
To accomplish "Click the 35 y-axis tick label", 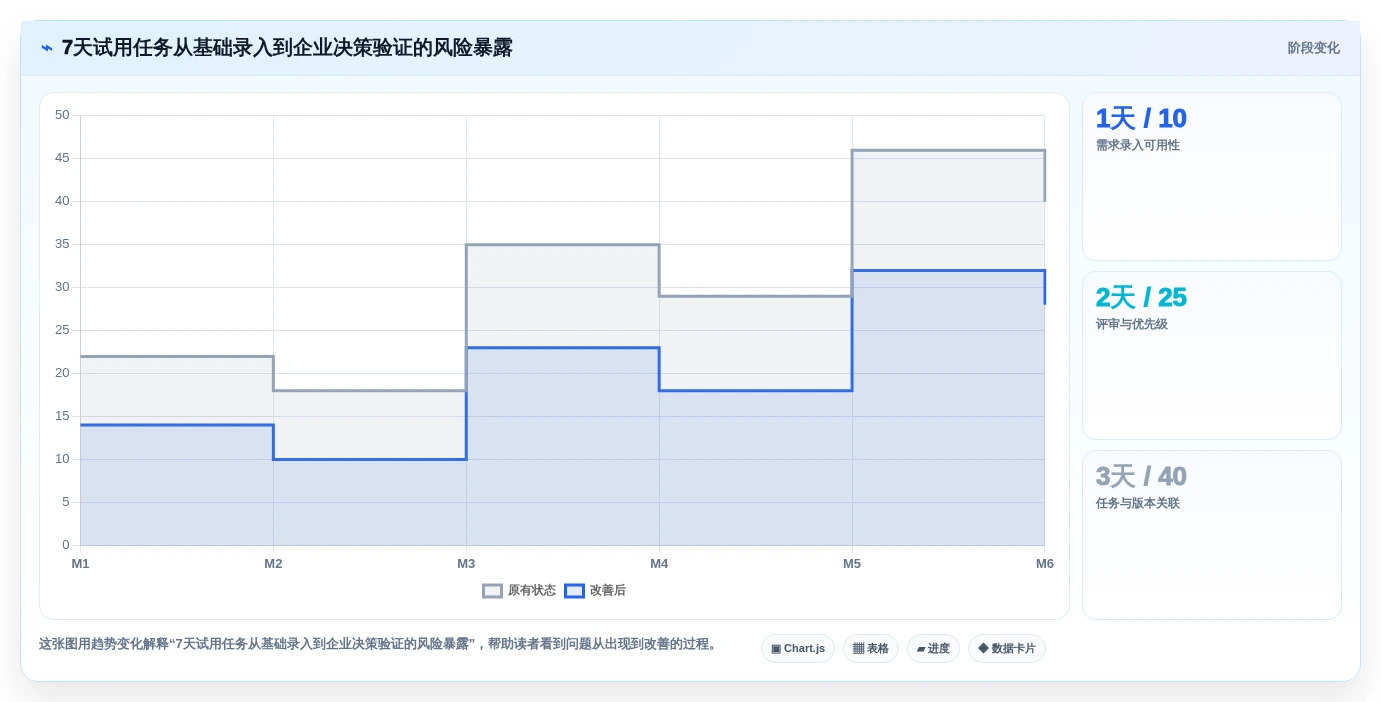I will click(x=62, y=244).
